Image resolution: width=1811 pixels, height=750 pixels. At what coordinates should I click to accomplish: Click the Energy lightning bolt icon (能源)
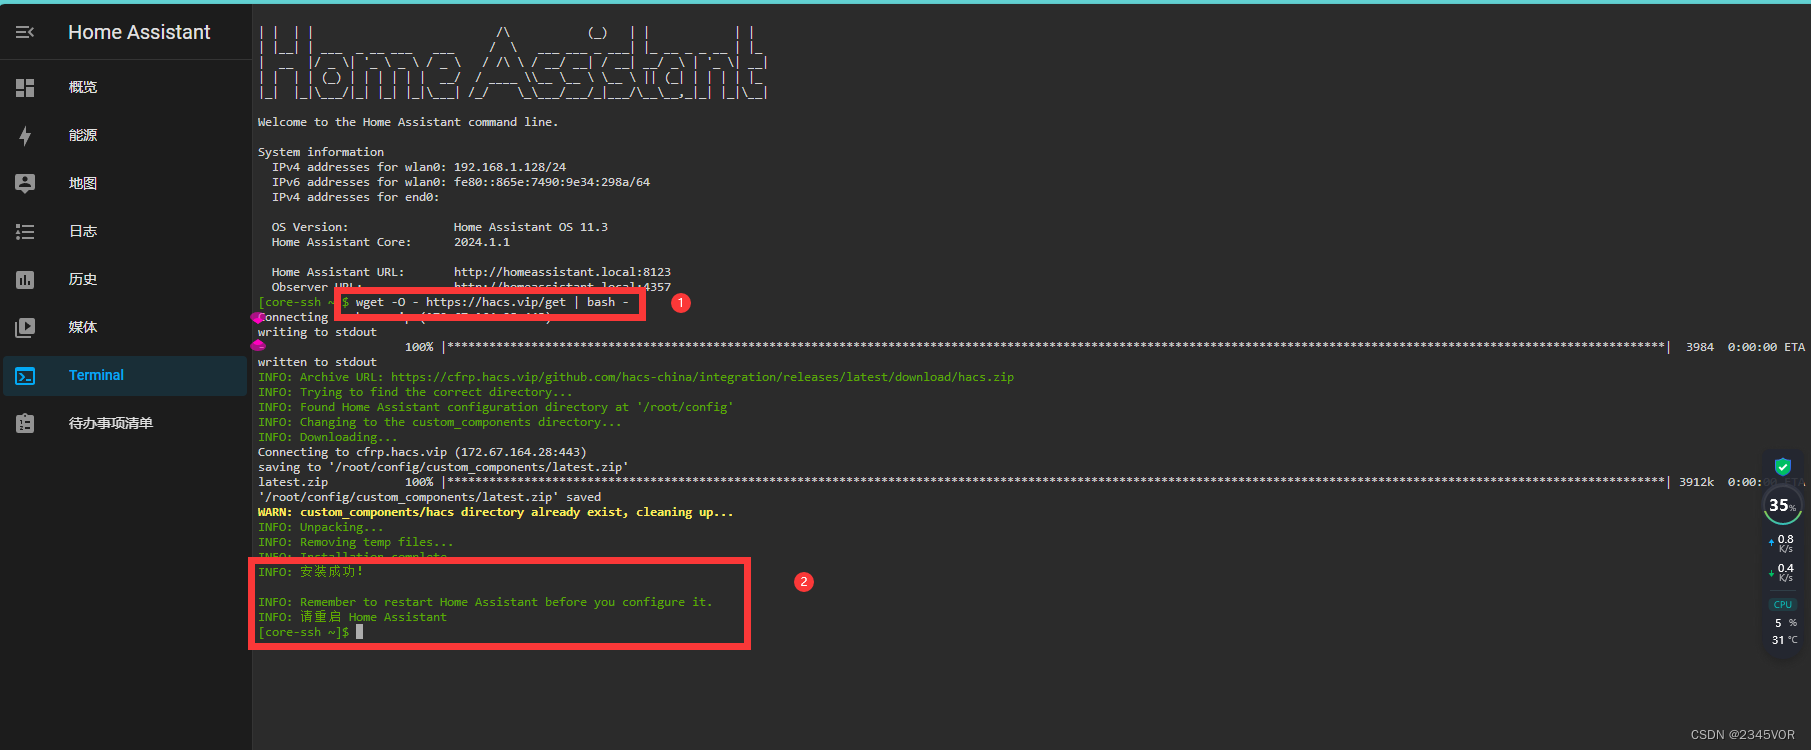pos(25,136)
